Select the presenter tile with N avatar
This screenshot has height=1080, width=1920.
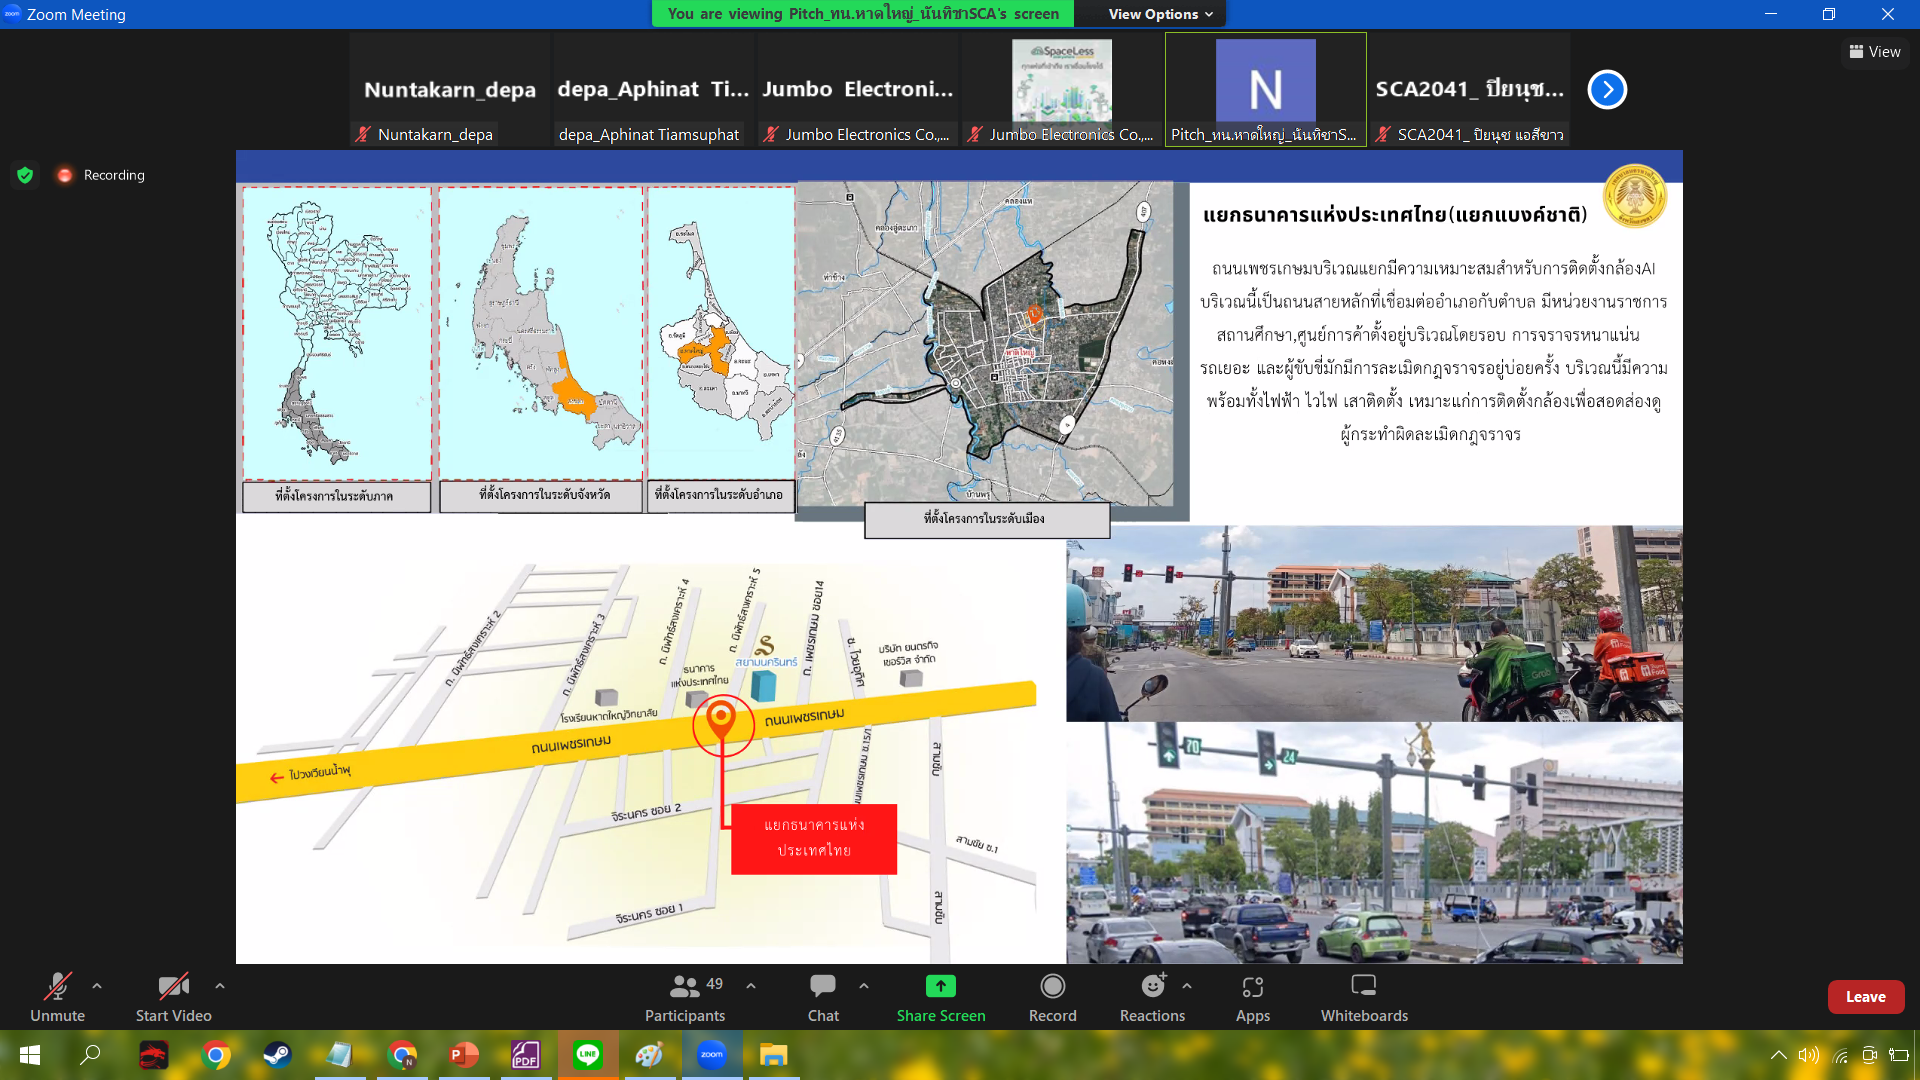click(x=1266, y=90)
